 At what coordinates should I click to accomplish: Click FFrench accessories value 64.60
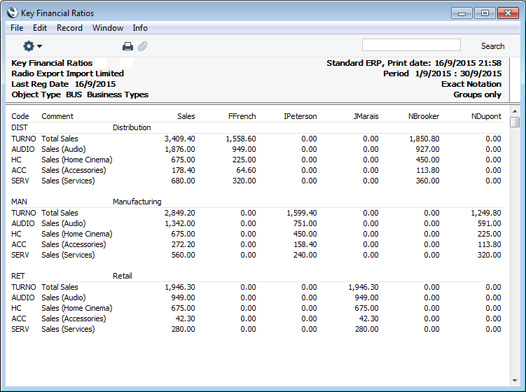(246, 170)
